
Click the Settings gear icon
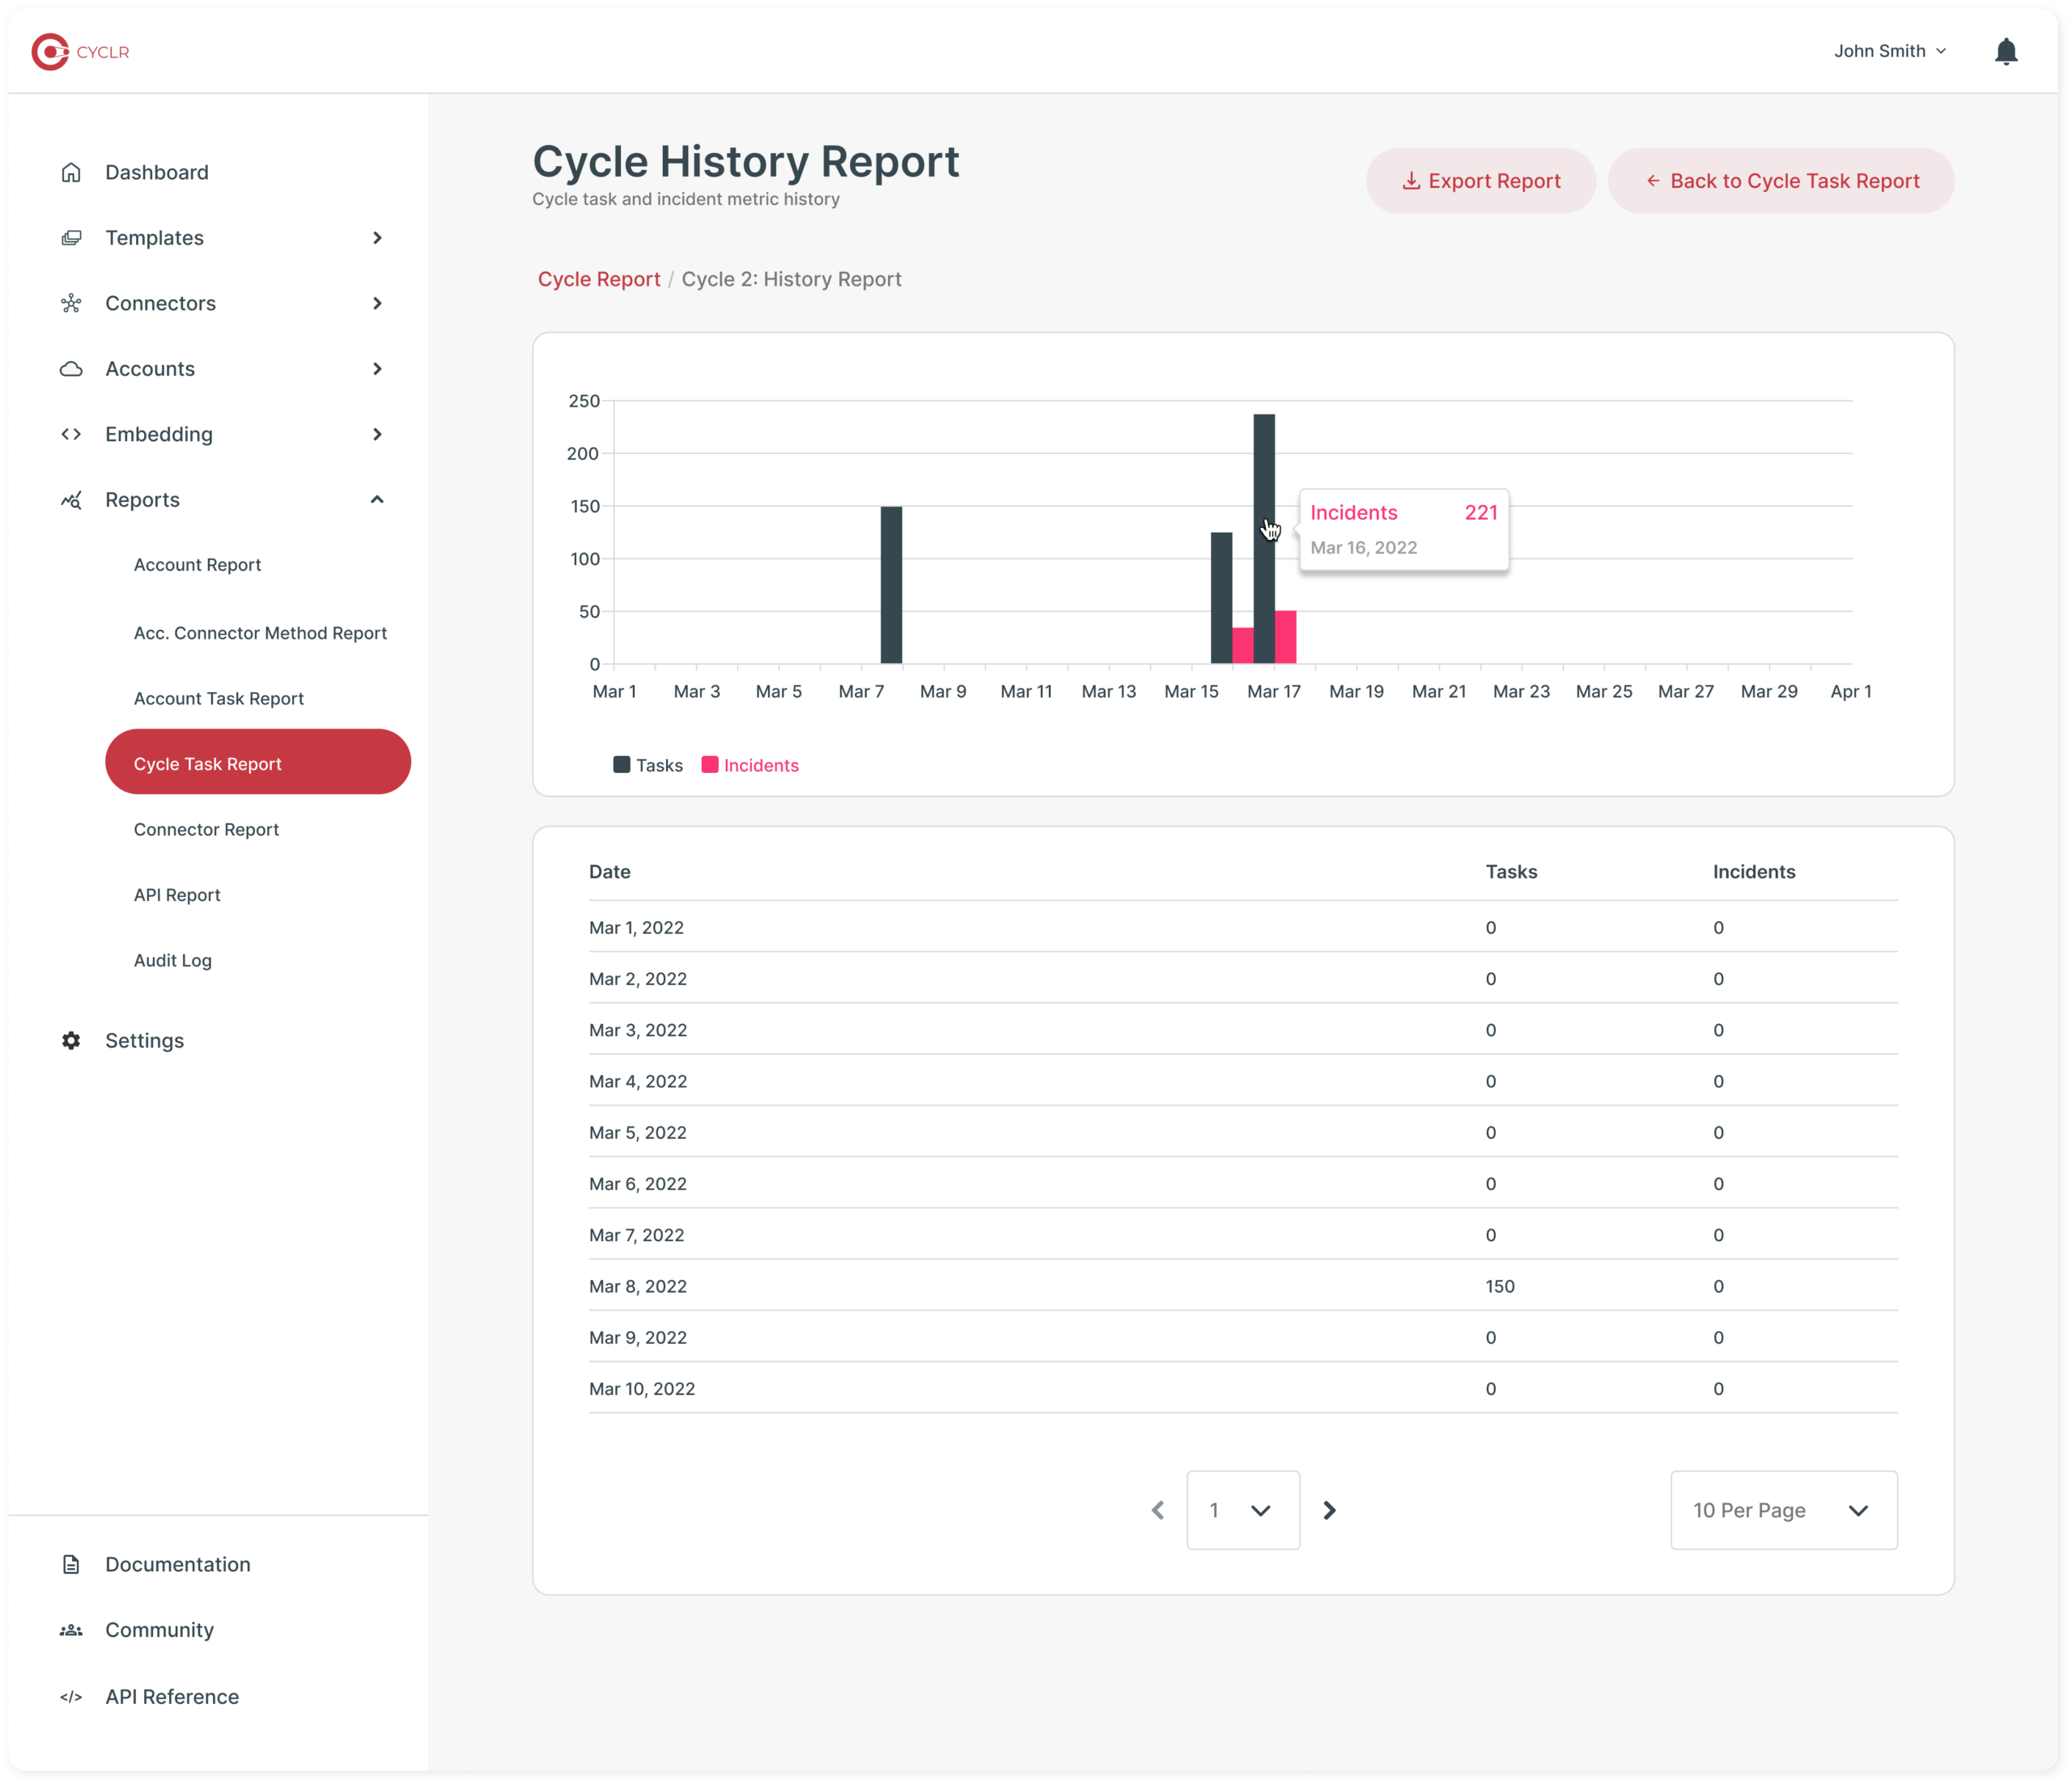(x=71, y=1040)
